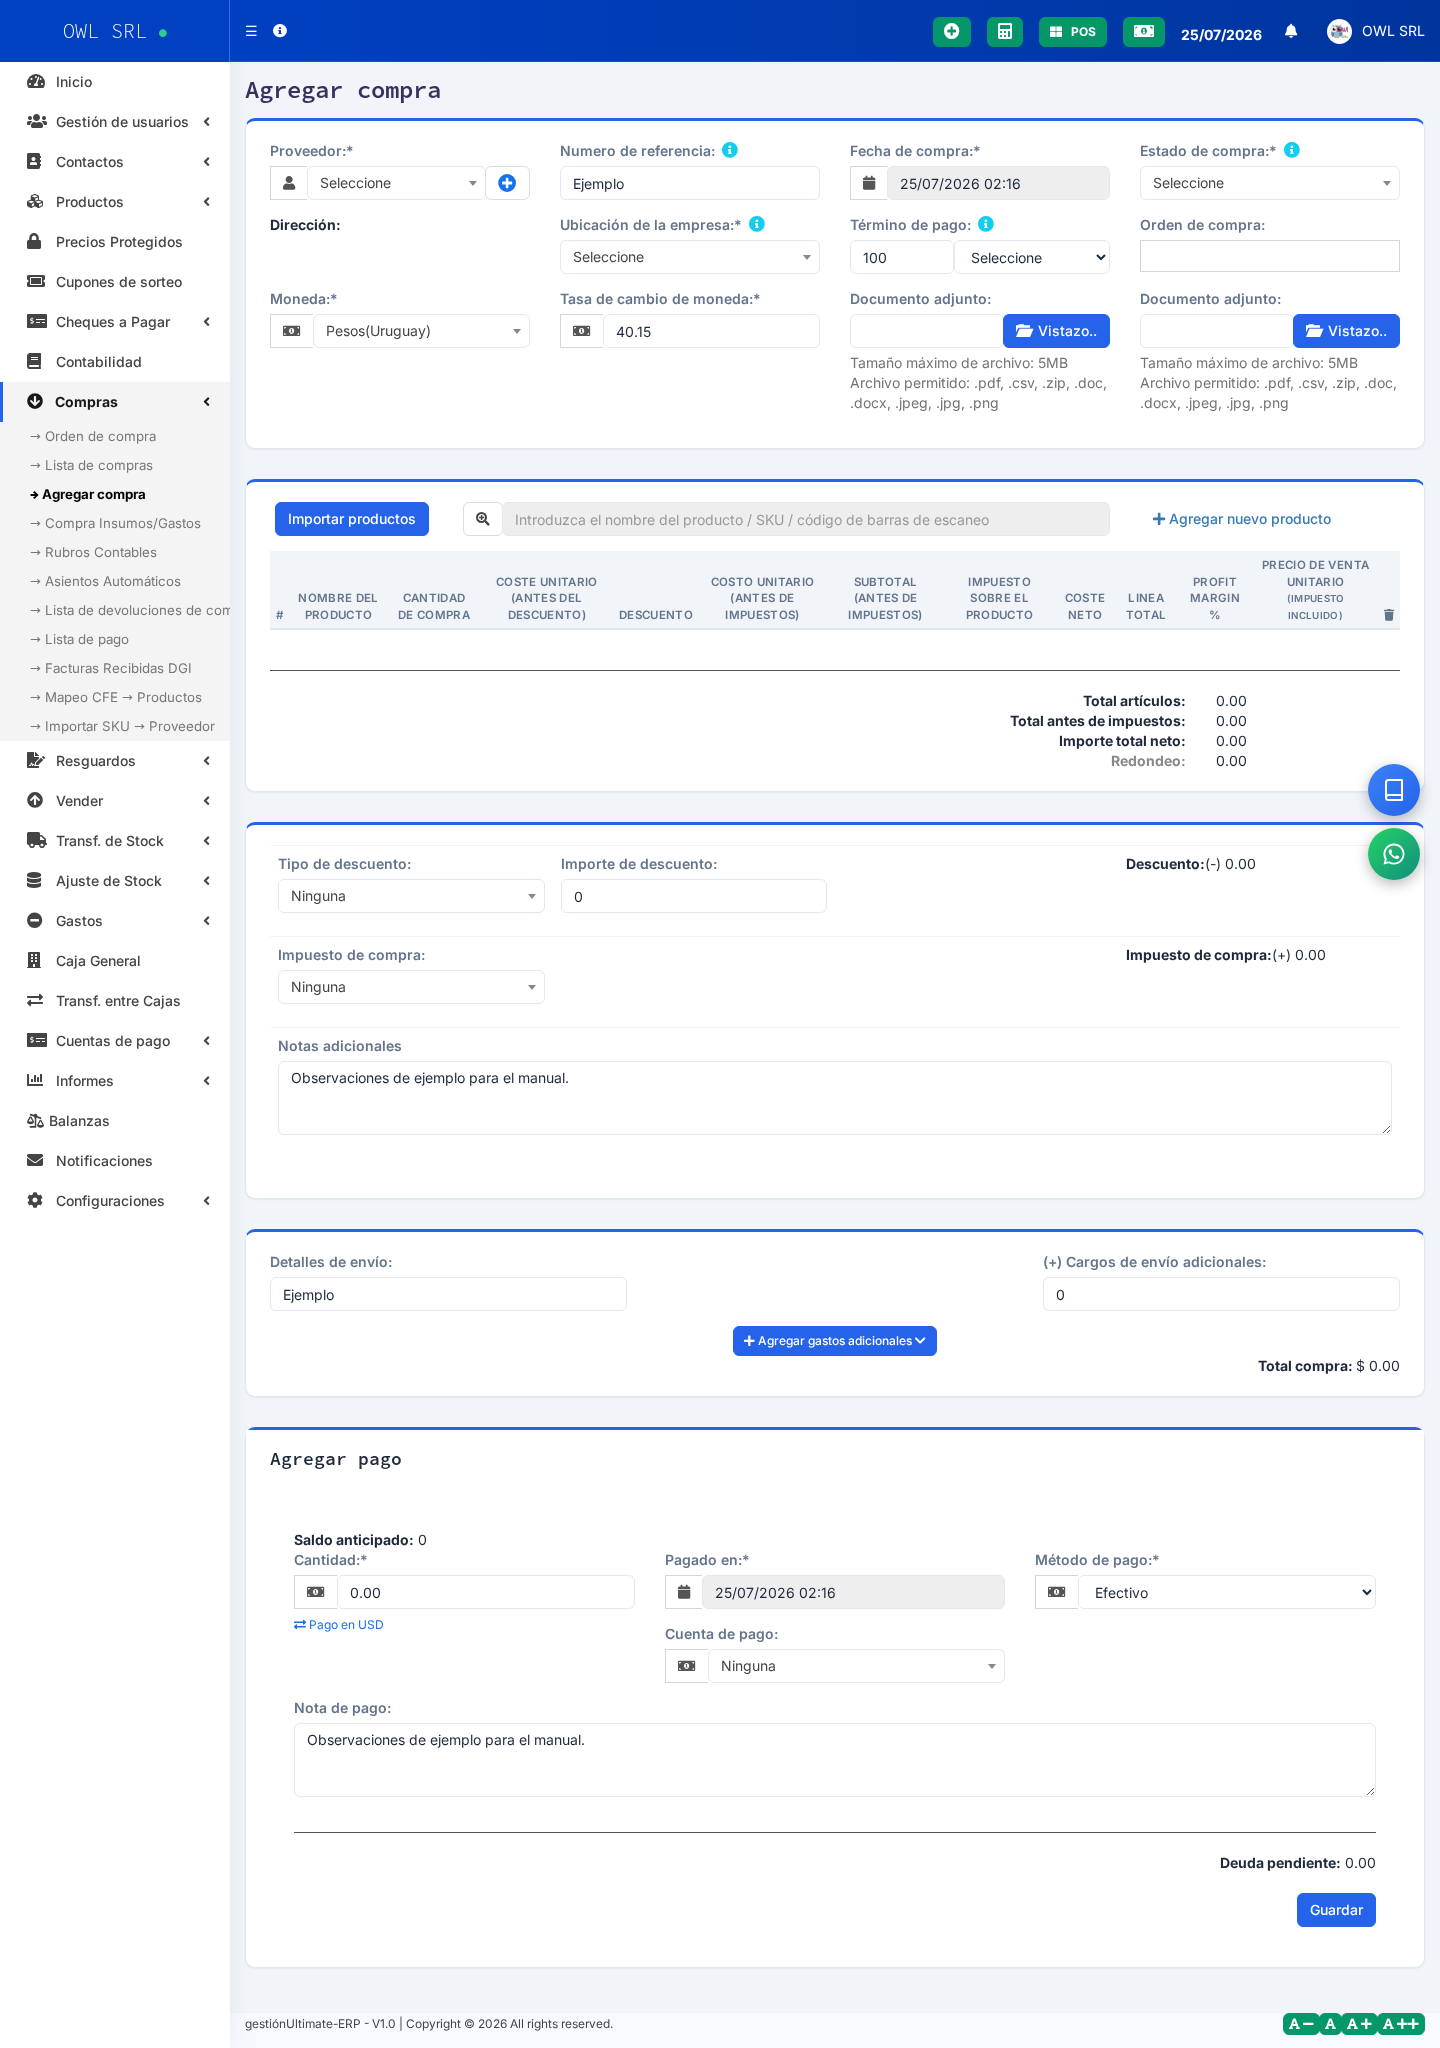
Task: Expand Agregar gastos adicionales section
Action: (835, 1341)
